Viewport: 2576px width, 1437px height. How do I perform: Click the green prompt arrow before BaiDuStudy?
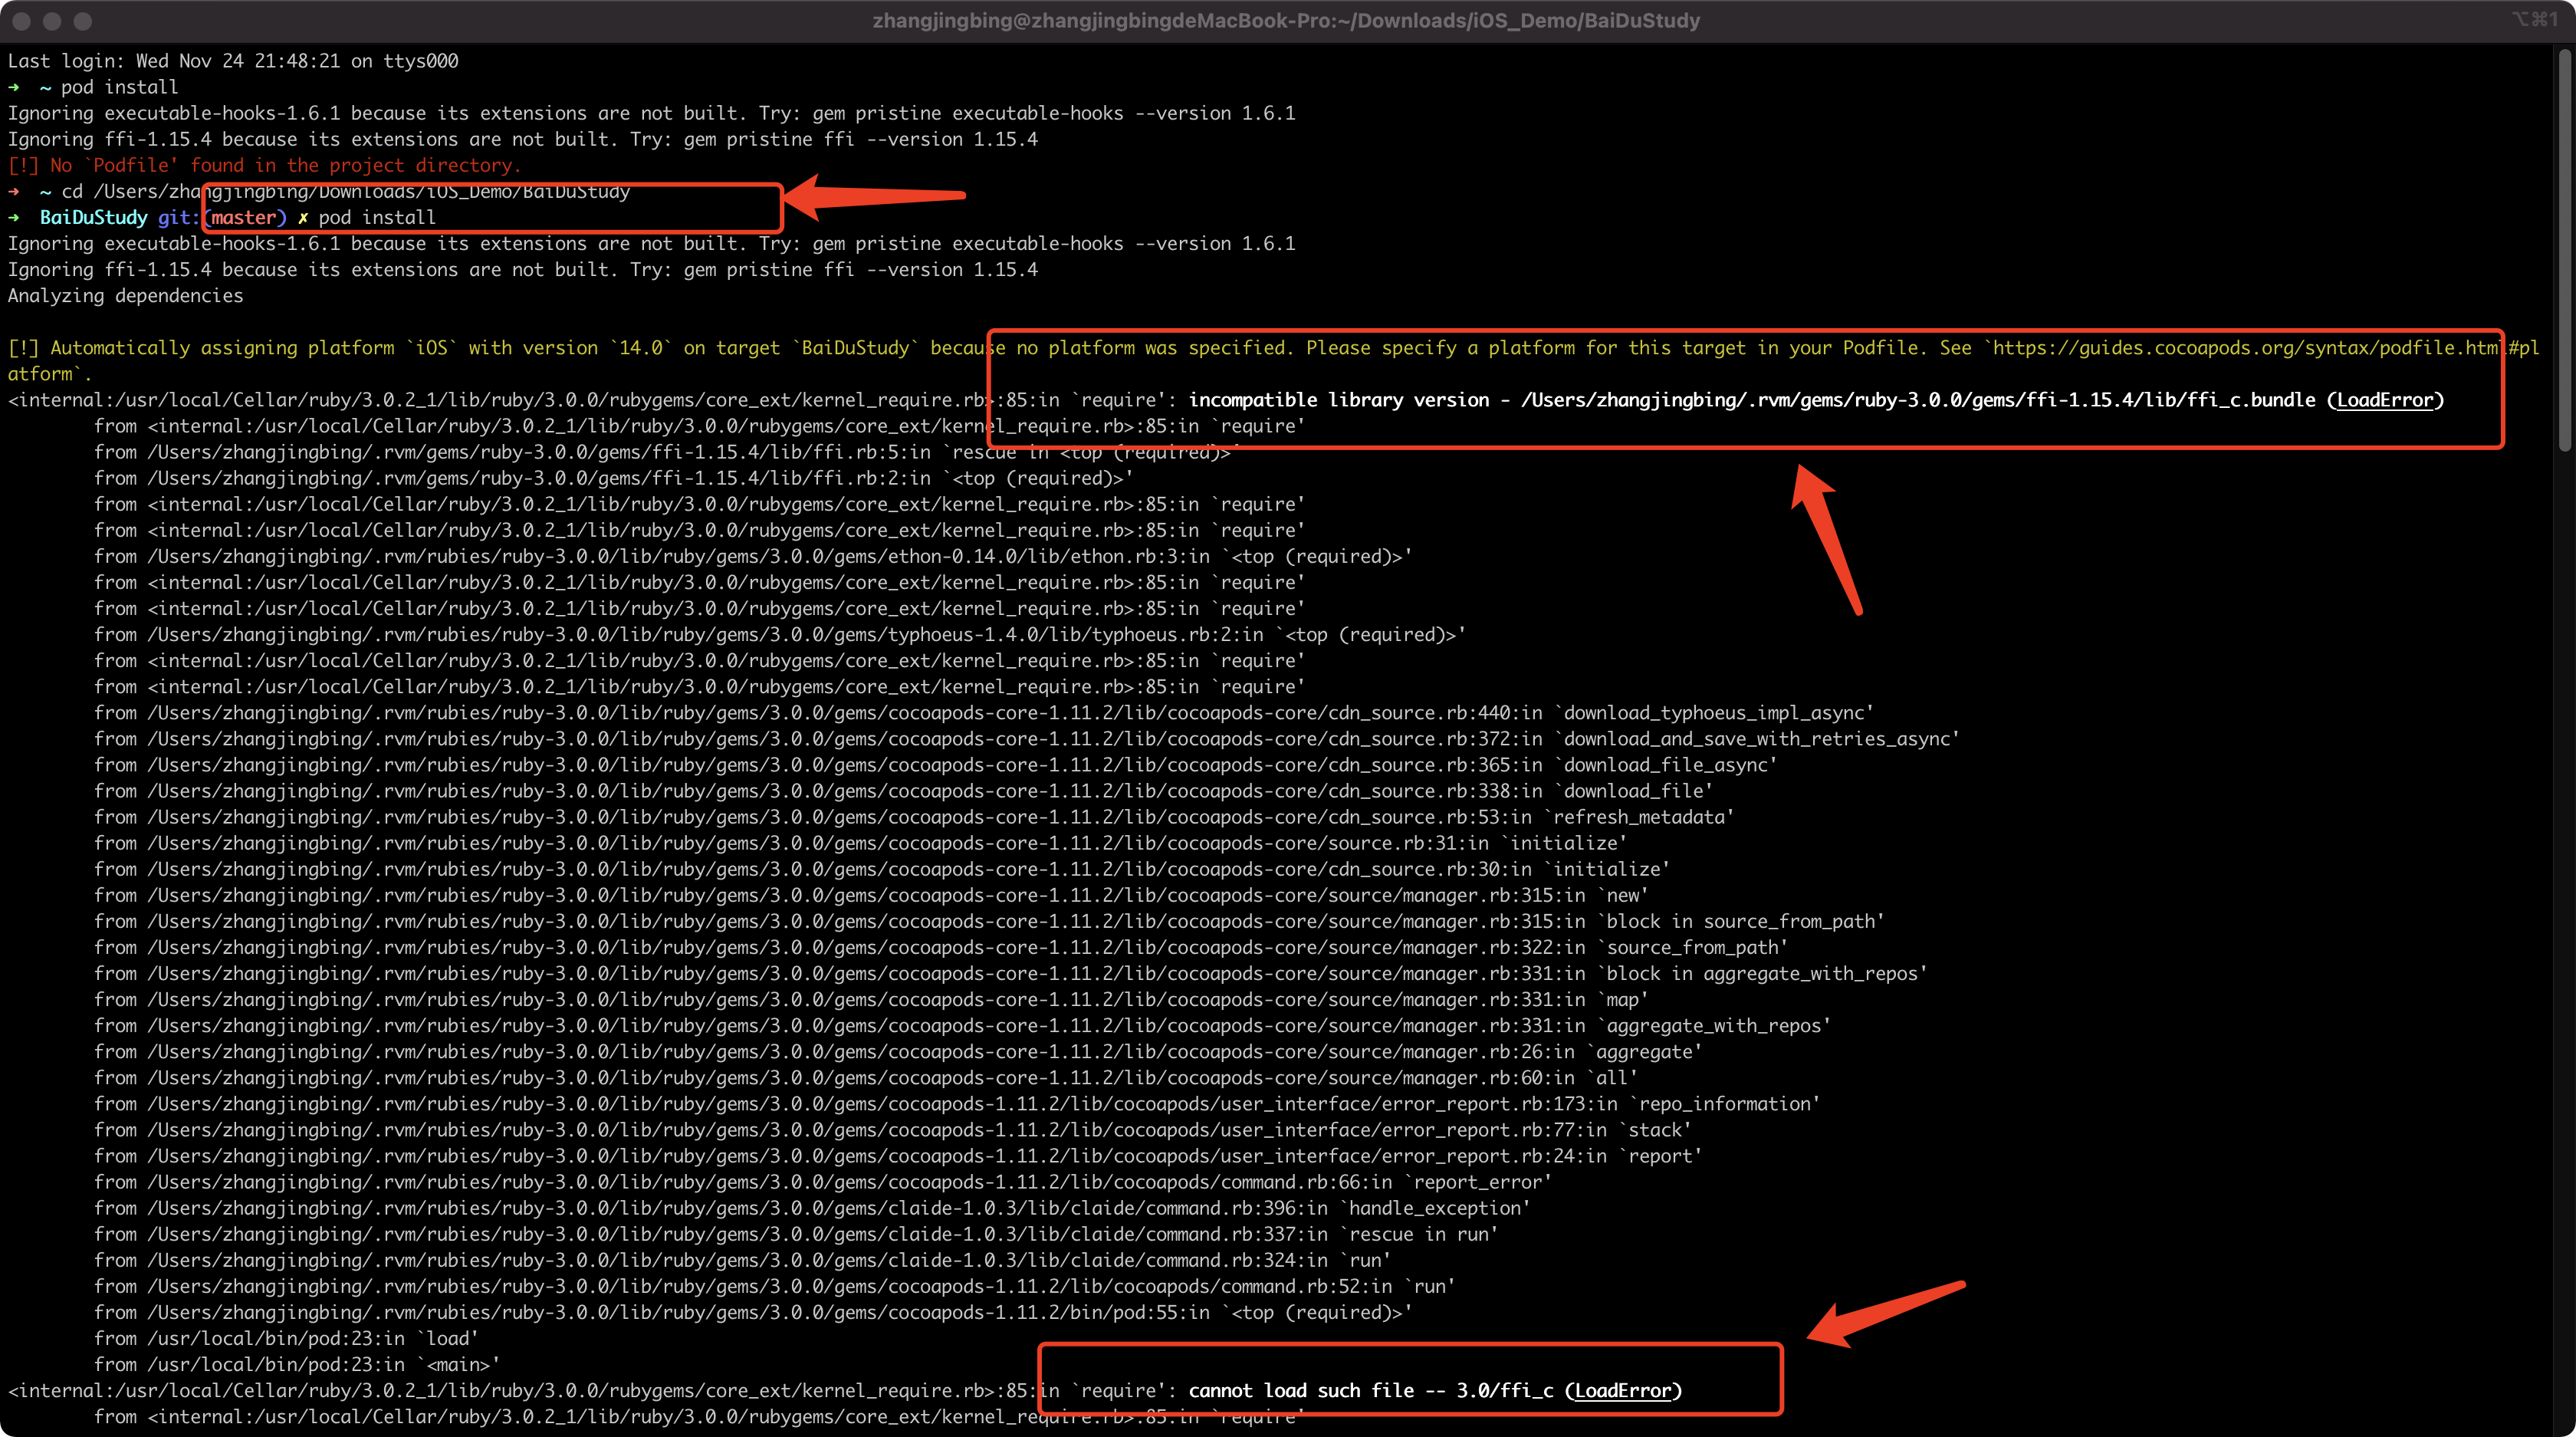coord(14,218)
